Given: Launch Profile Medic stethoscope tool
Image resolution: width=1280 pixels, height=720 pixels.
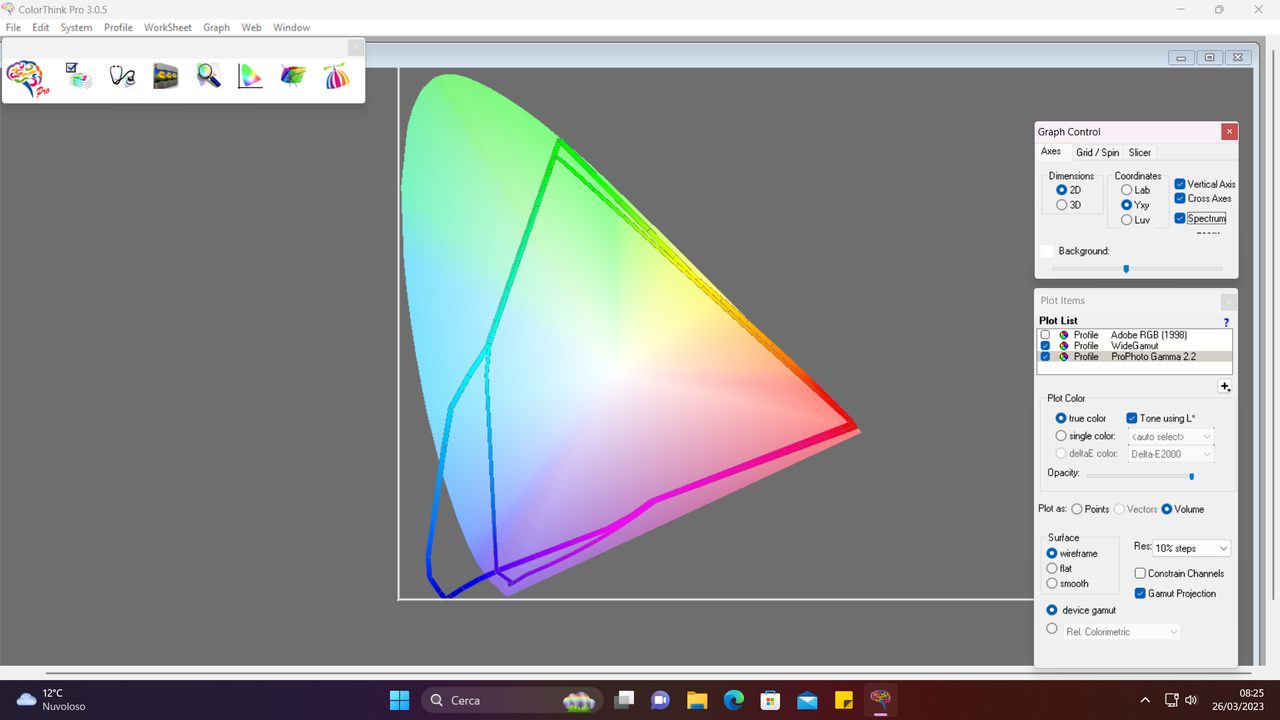Looking at the screenshot, I should [x=122, y=78].
